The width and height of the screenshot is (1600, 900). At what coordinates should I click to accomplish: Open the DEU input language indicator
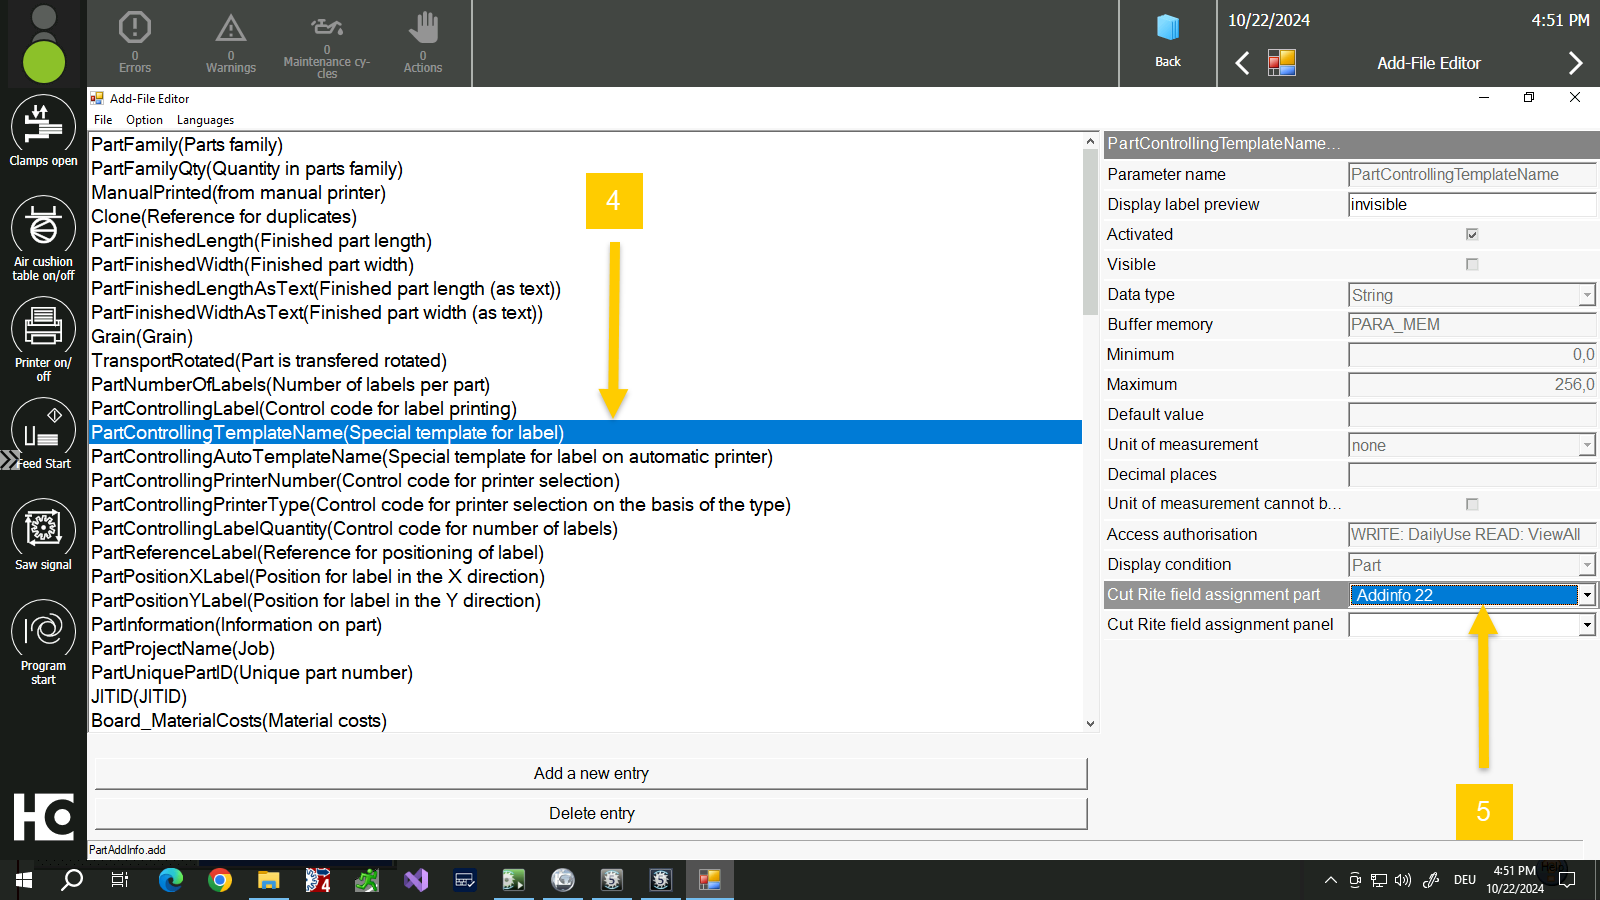click(1465, 880)
